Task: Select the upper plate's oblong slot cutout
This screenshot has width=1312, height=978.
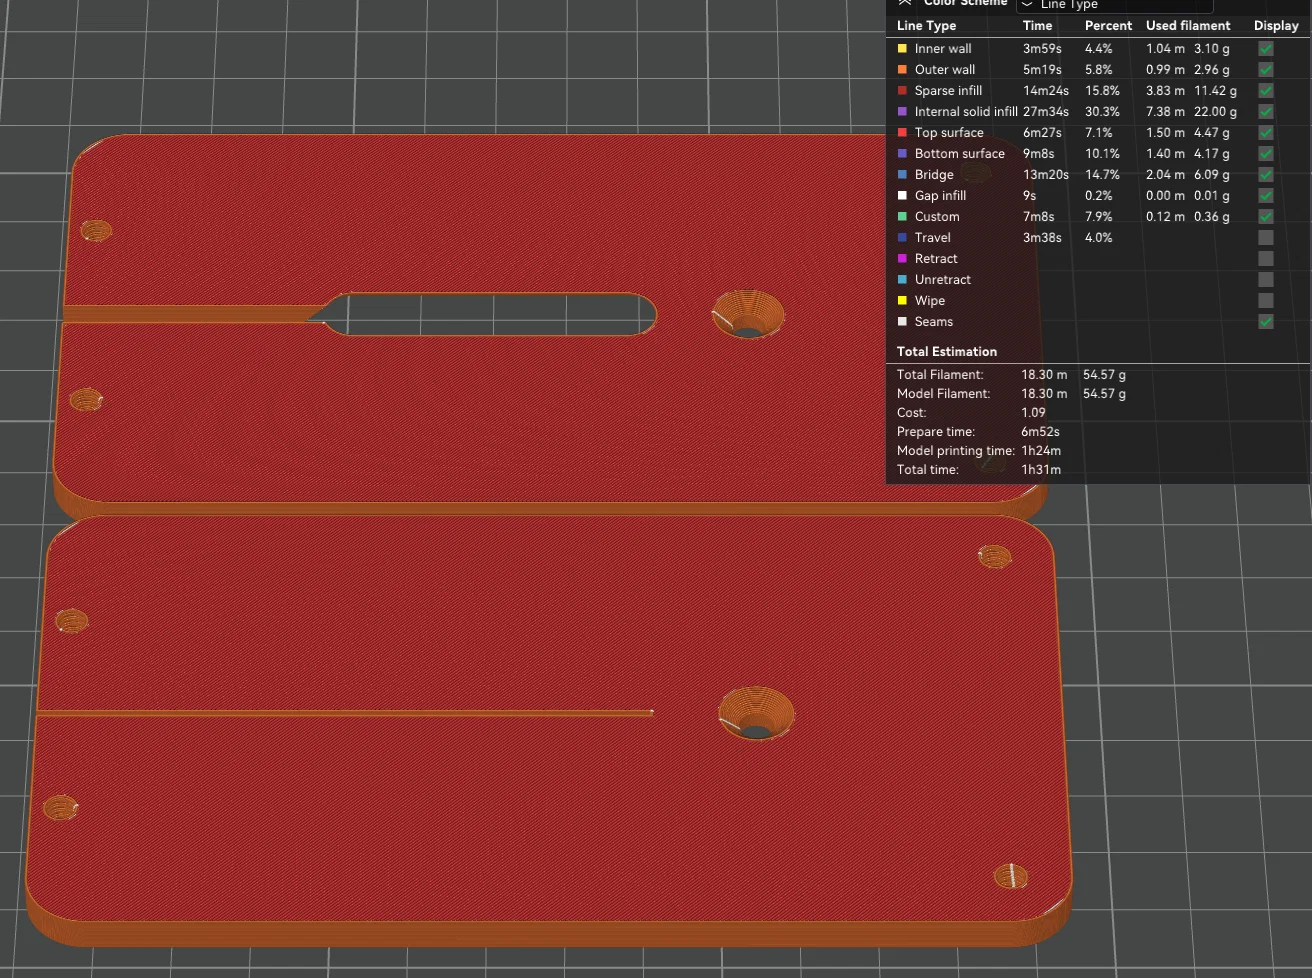Action: tap(490, 314)
